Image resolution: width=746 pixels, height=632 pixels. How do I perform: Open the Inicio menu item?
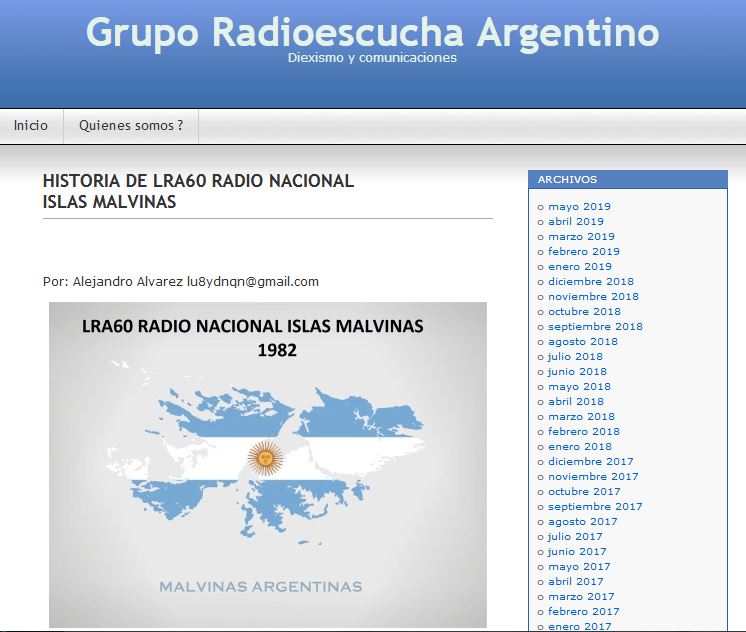31,126
